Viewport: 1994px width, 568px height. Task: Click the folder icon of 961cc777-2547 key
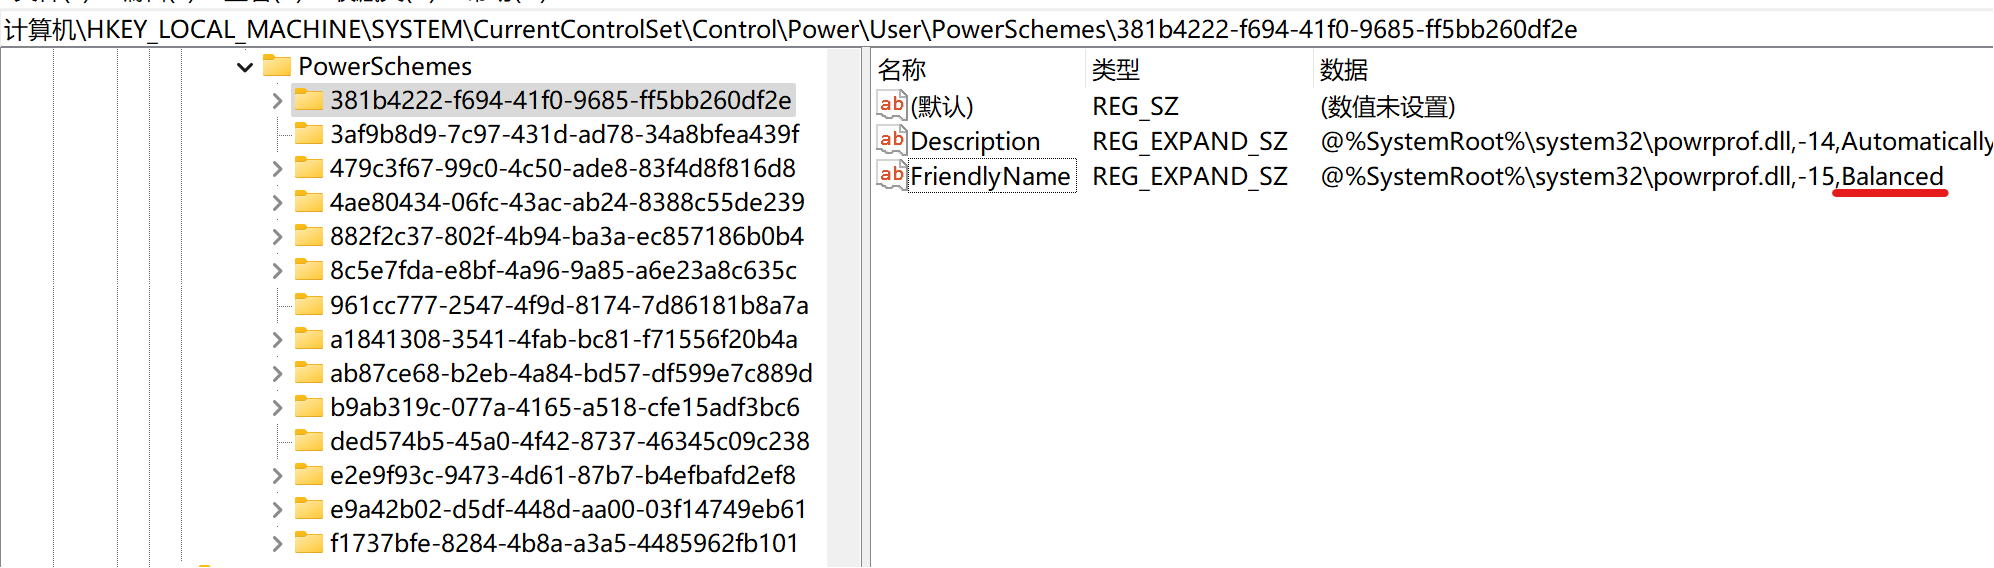click(x=309, y=305)
